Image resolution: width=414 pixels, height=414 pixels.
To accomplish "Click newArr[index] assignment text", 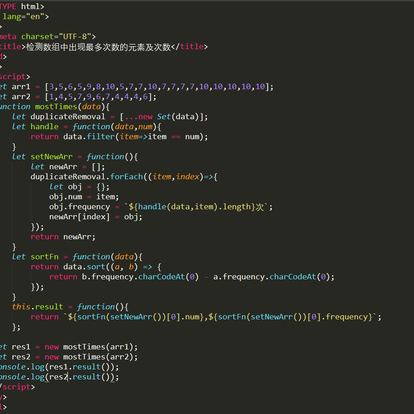I will [x=79, y=217].
